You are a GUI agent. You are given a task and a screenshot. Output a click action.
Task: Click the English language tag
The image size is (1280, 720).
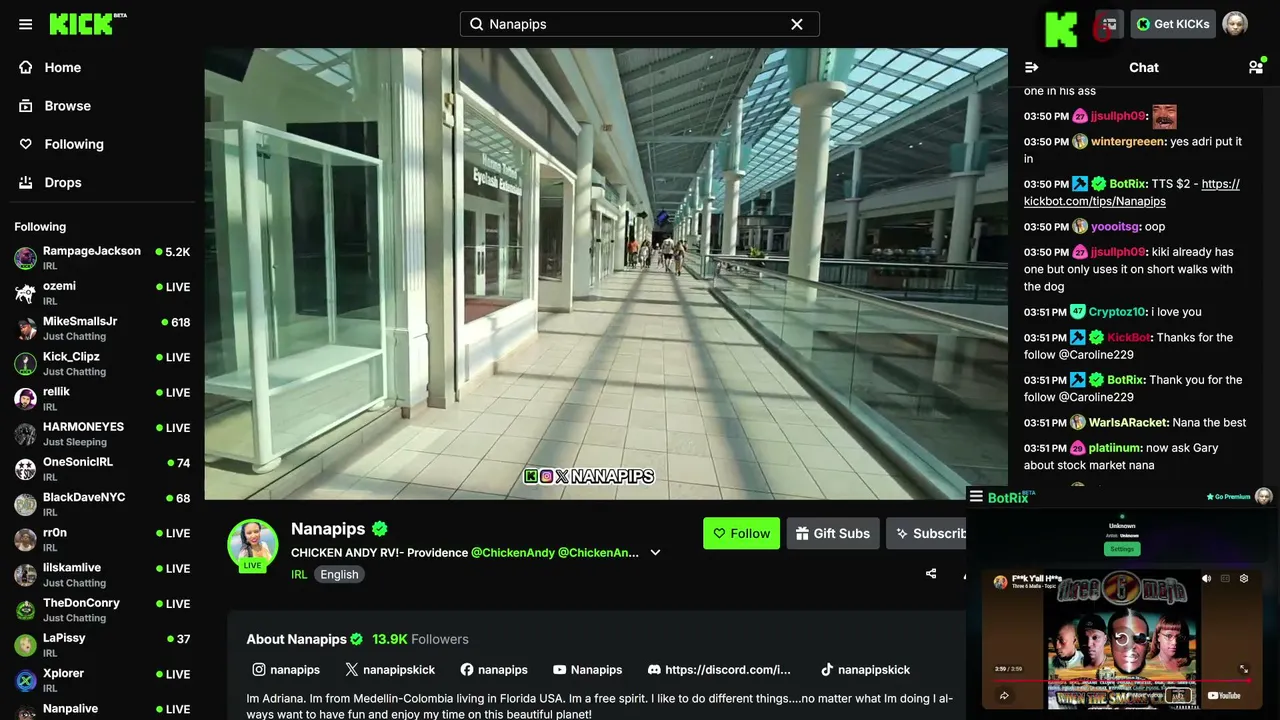[339, 574]
